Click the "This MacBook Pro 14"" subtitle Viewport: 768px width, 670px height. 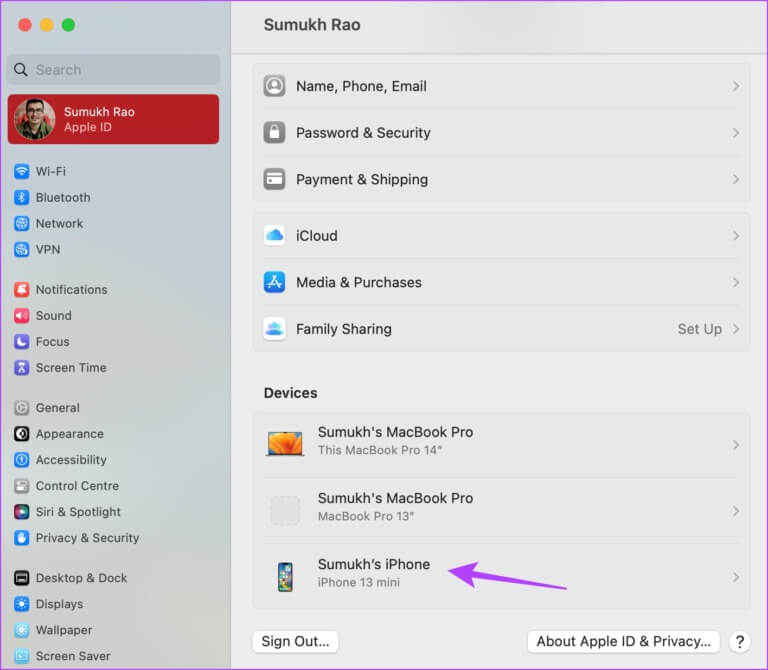(380, 450)
